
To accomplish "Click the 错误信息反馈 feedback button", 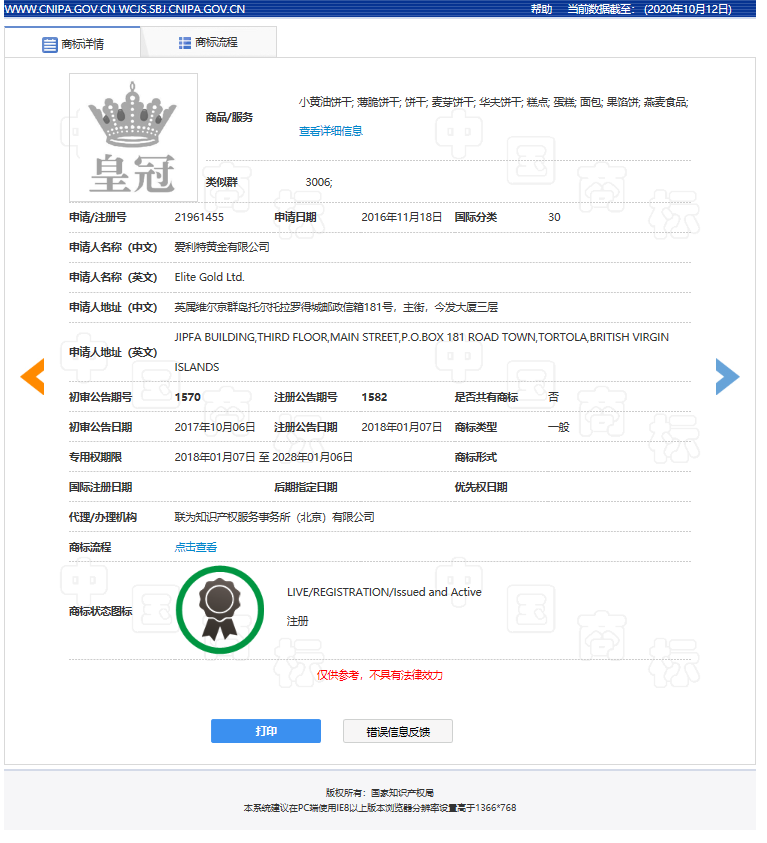I will [397, 731].
